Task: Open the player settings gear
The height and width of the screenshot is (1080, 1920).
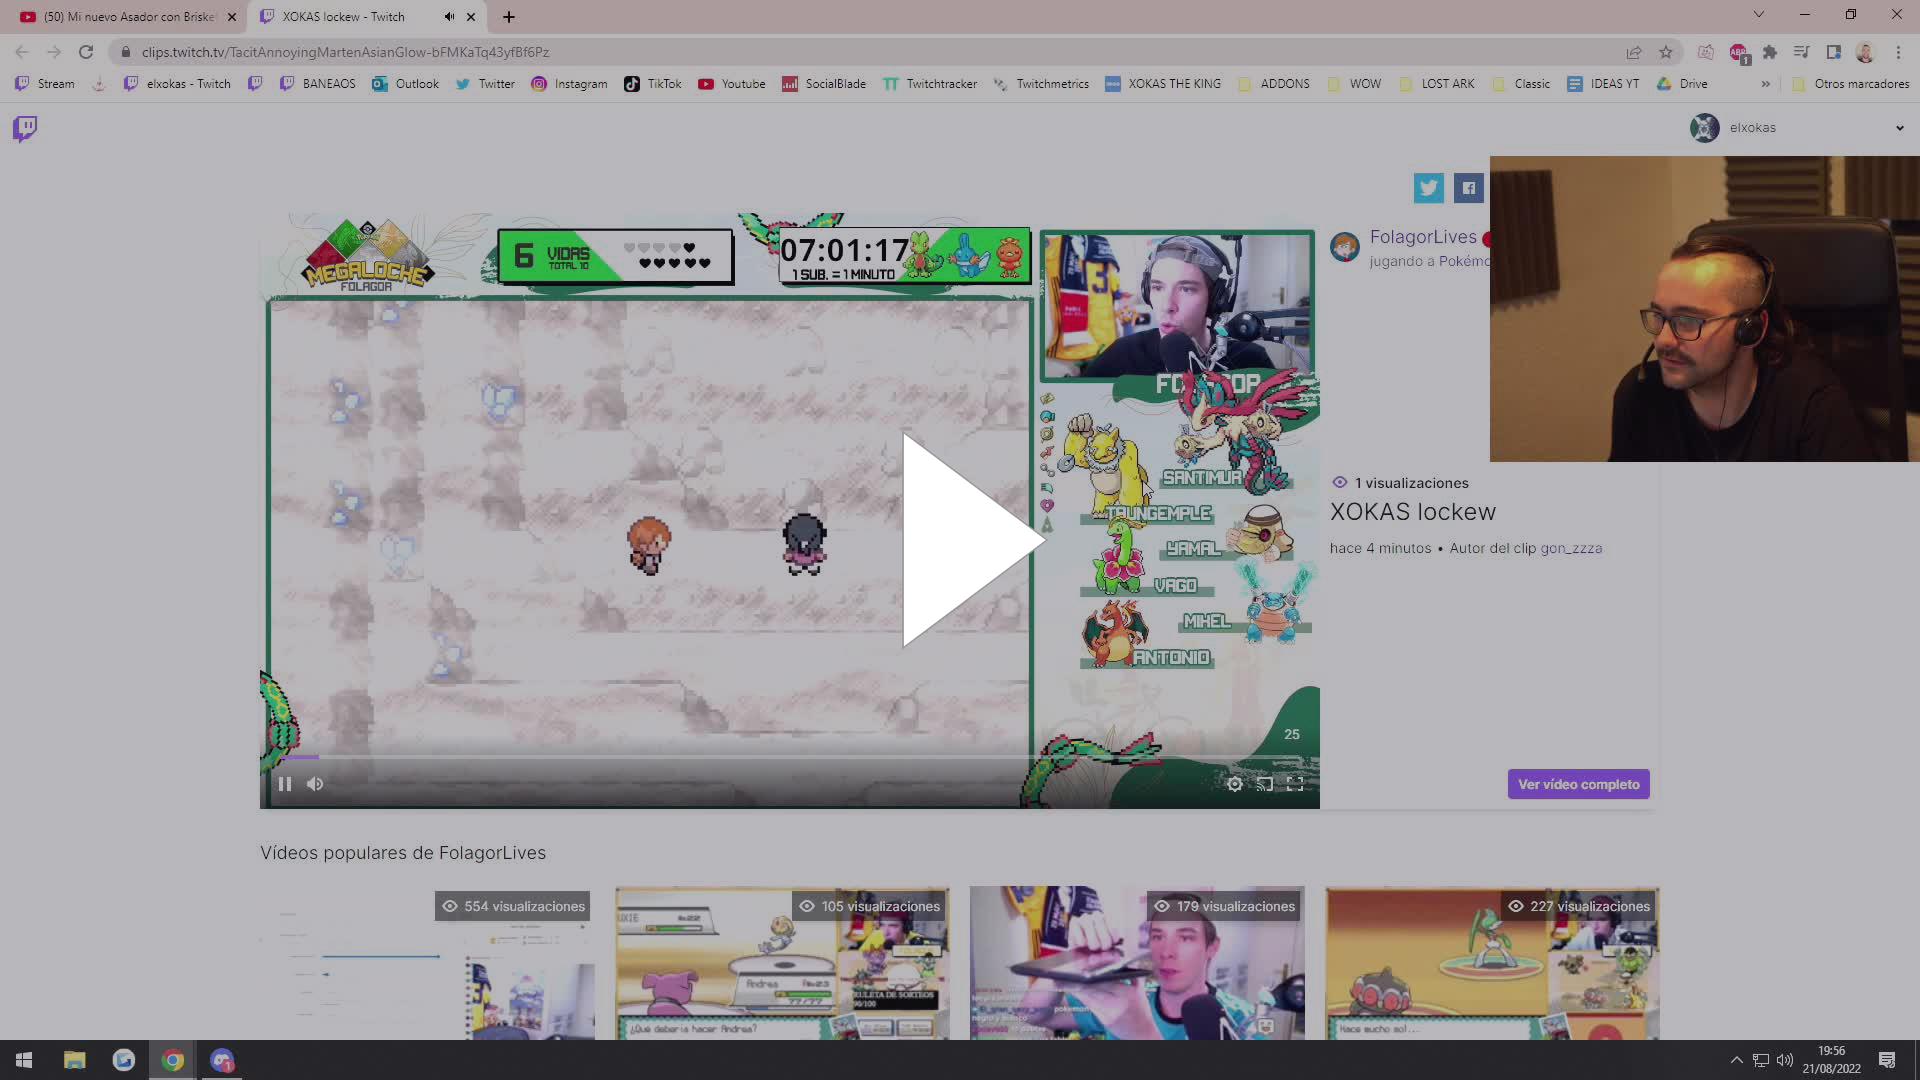Action: pos(1235,784)
